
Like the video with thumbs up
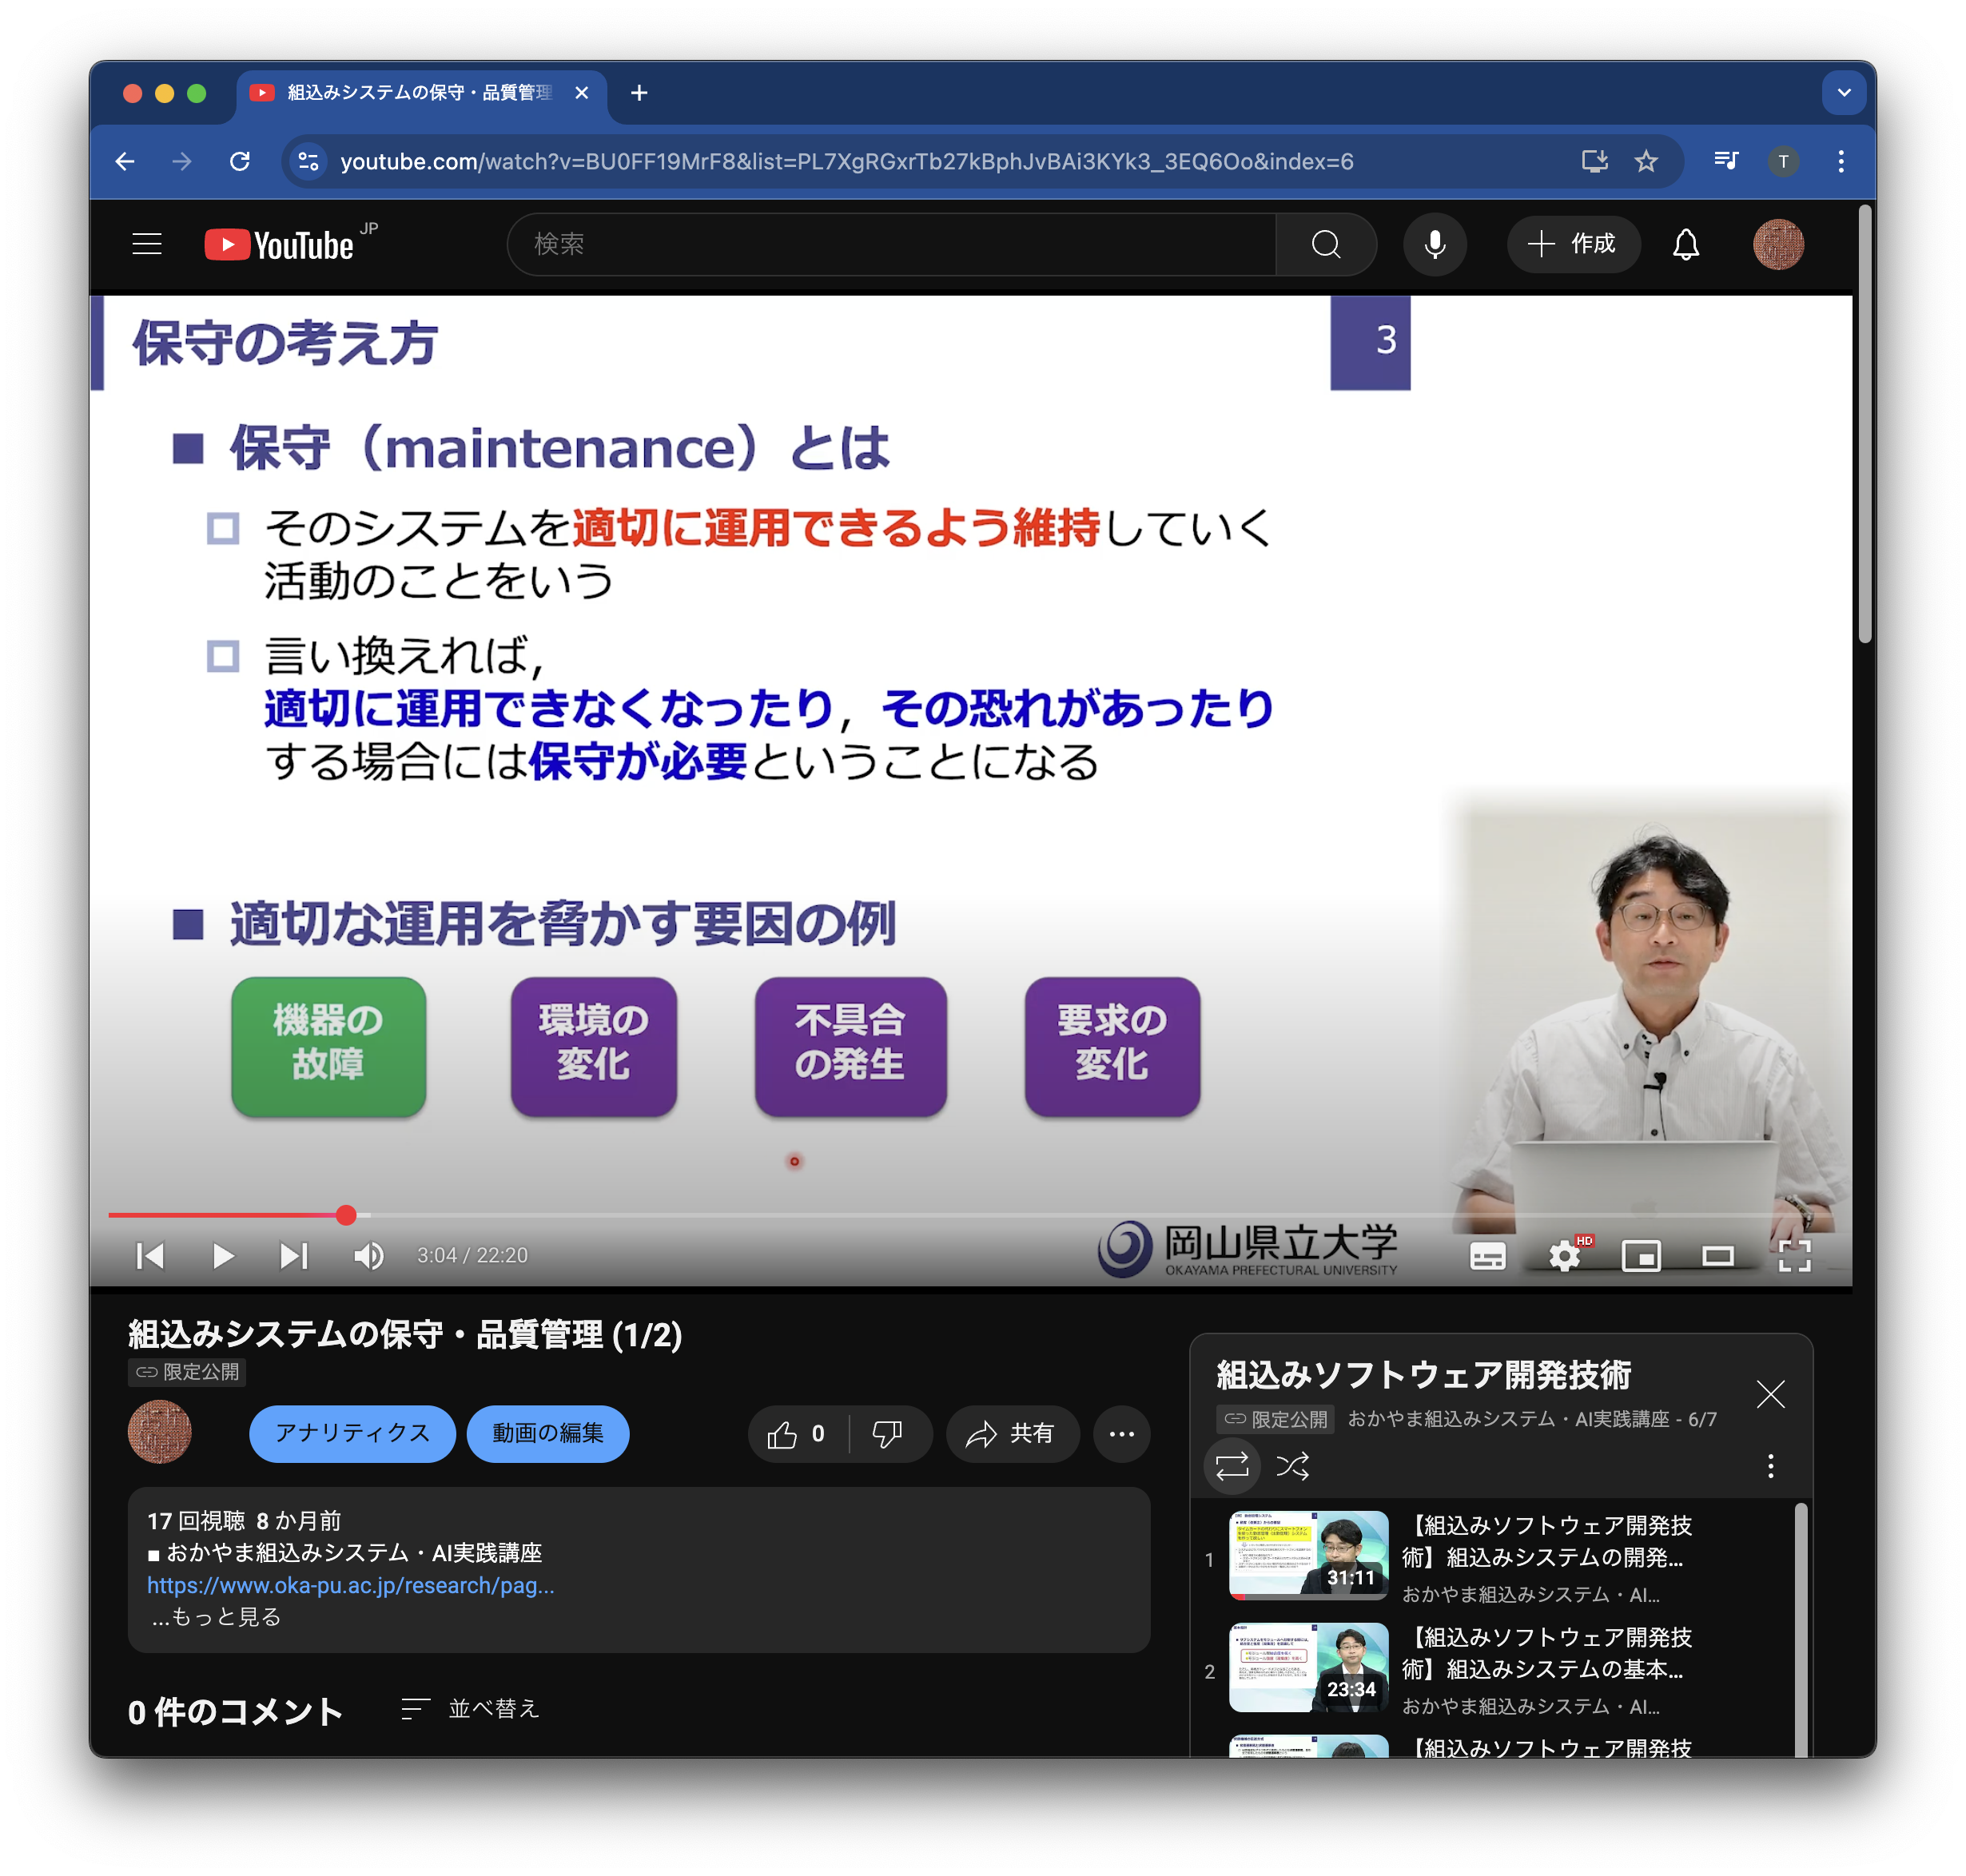click(x=797, y=1434)
